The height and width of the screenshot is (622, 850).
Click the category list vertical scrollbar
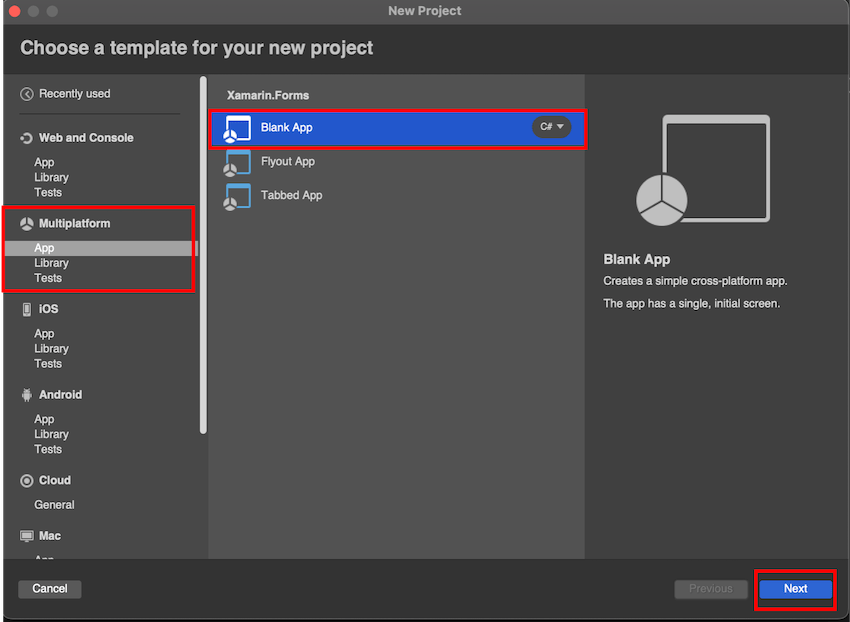tap(203, 255)
